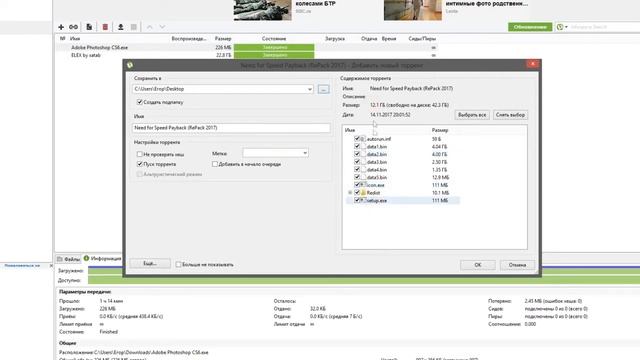Uncheck the data2.bin file checkbox
Screen dimensions: 640x360
click(x=357, y=154)
